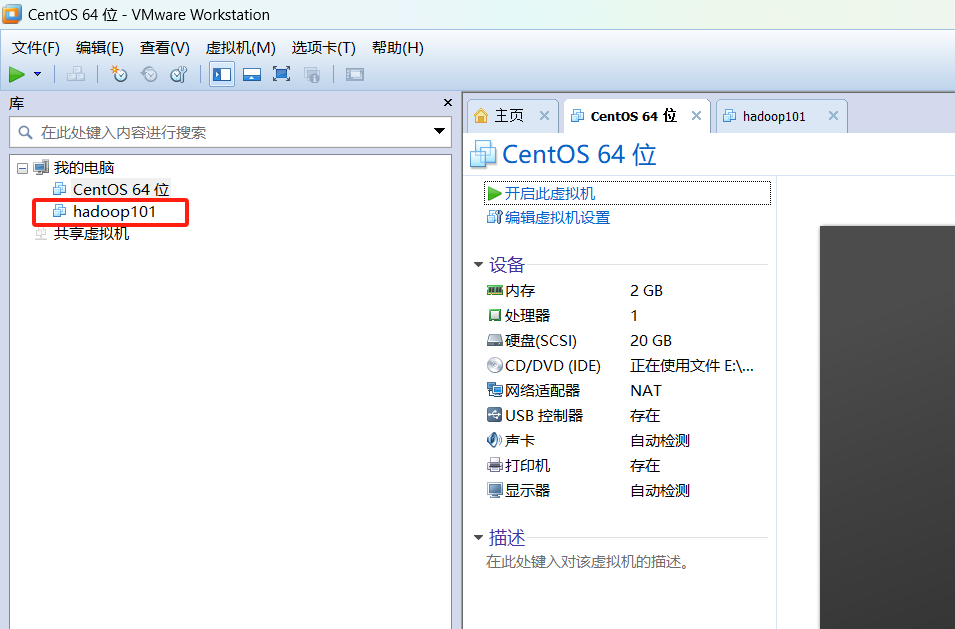Click the home icon on 主页 tab
955x629 pixels.
click(x=481, y=116)
